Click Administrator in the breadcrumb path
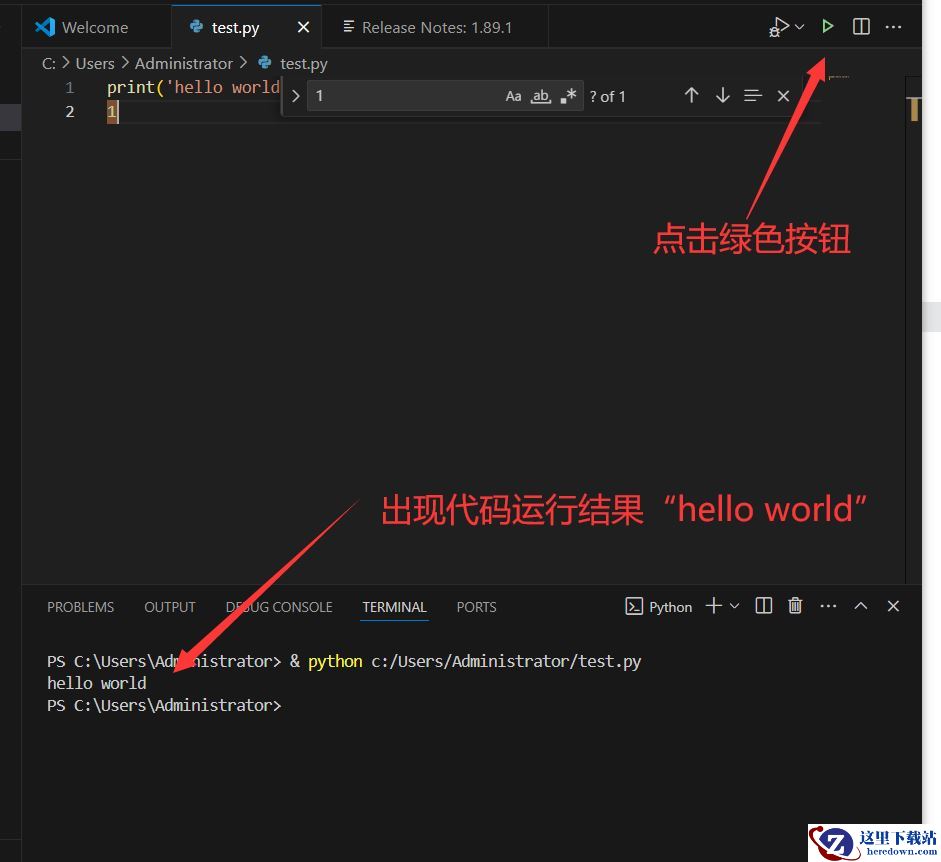Image resolution: width=941 pixels, height=862 pixels. 183,63
